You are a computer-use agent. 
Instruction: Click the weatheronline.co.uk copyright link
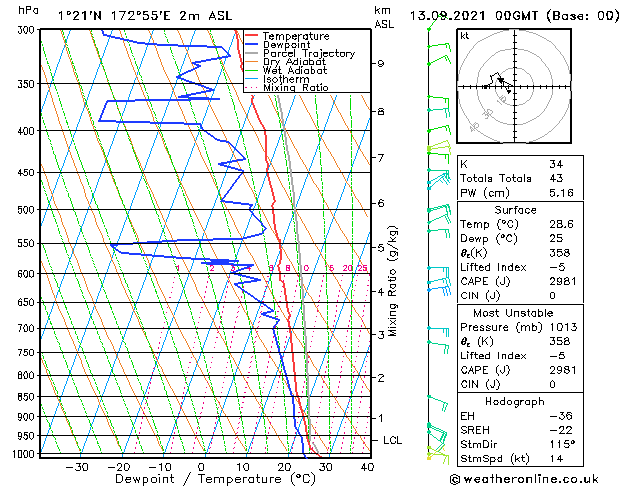click(x=524, y=479)
